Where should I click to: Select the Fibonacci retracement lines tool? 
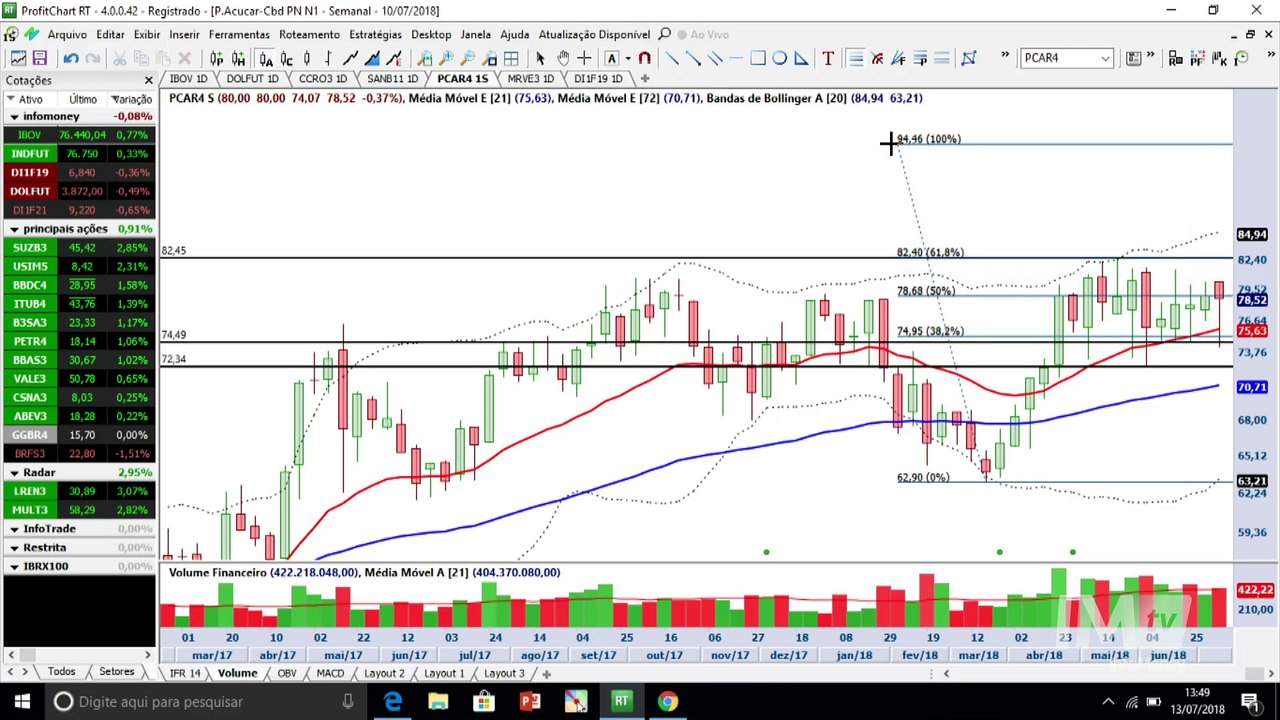[855, 58]
